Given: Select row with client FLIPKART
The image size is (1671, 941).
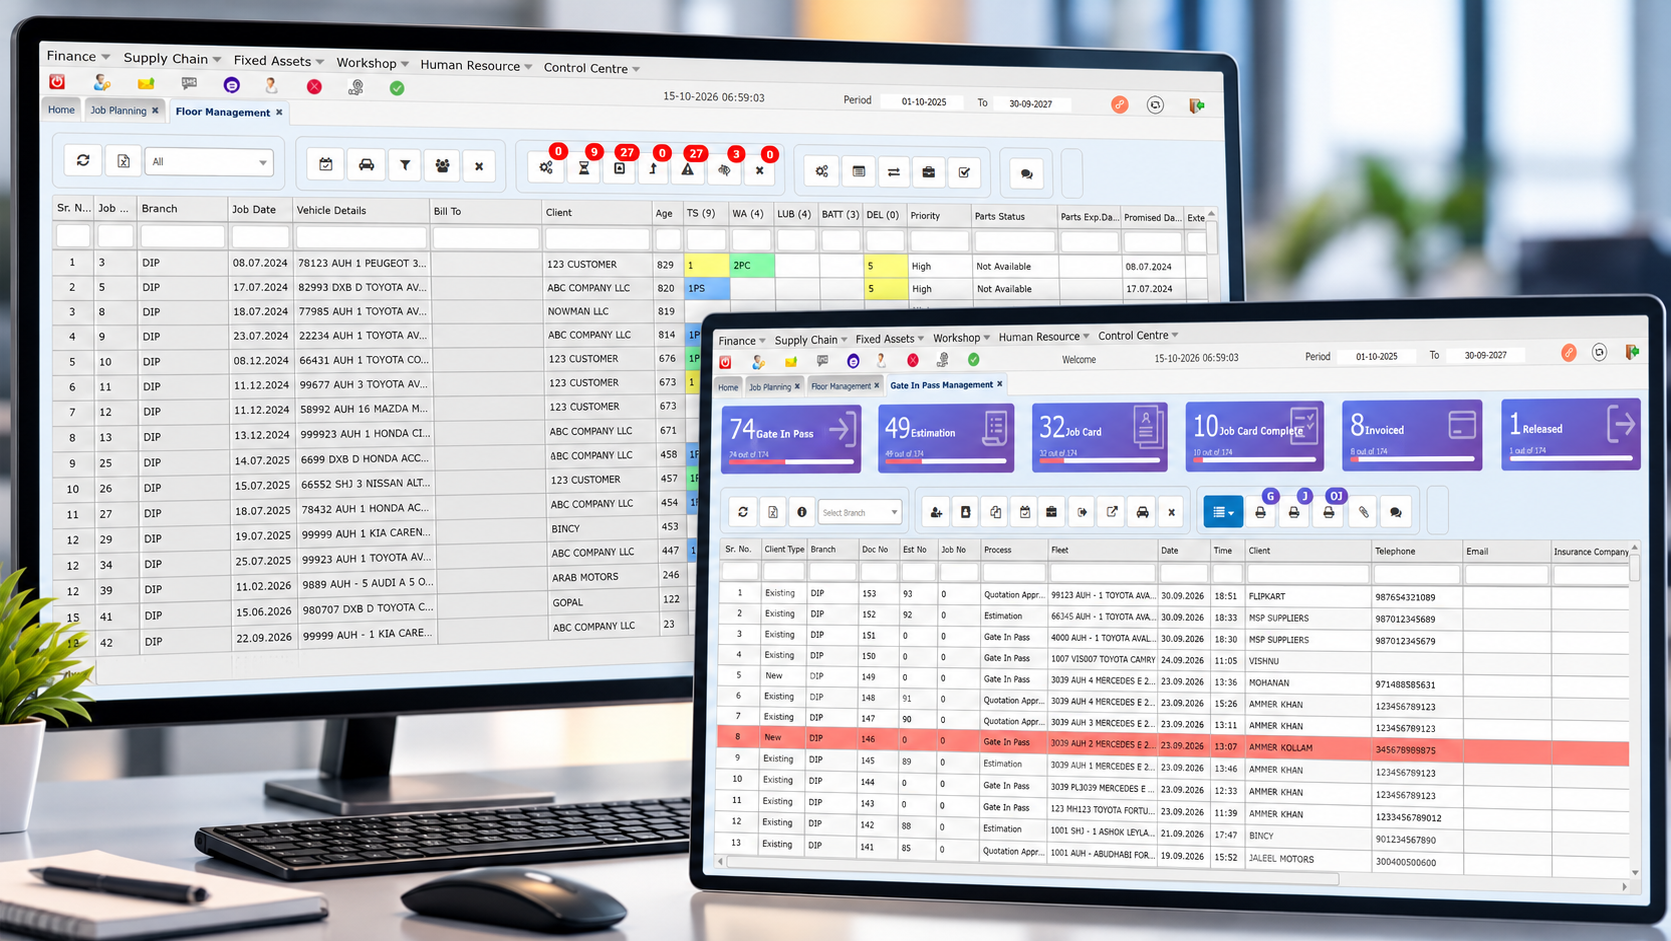Looking at the screenshot, I should click(1174, 595).
